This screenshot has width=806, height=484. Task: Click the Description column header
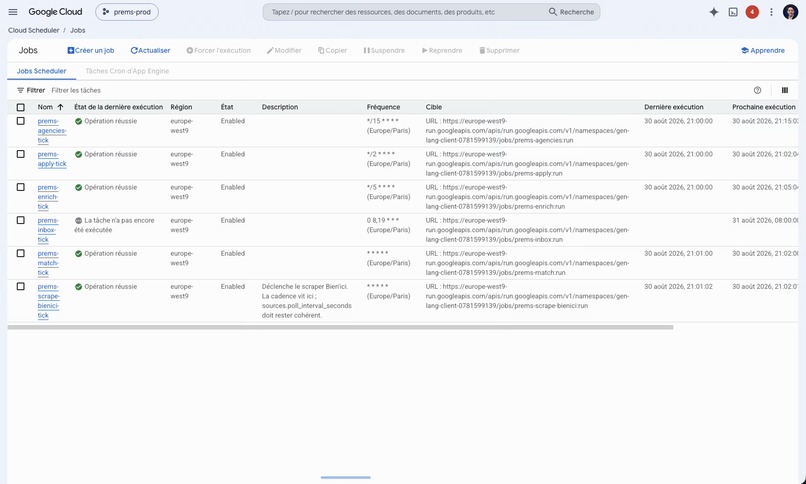coord(280,107)
